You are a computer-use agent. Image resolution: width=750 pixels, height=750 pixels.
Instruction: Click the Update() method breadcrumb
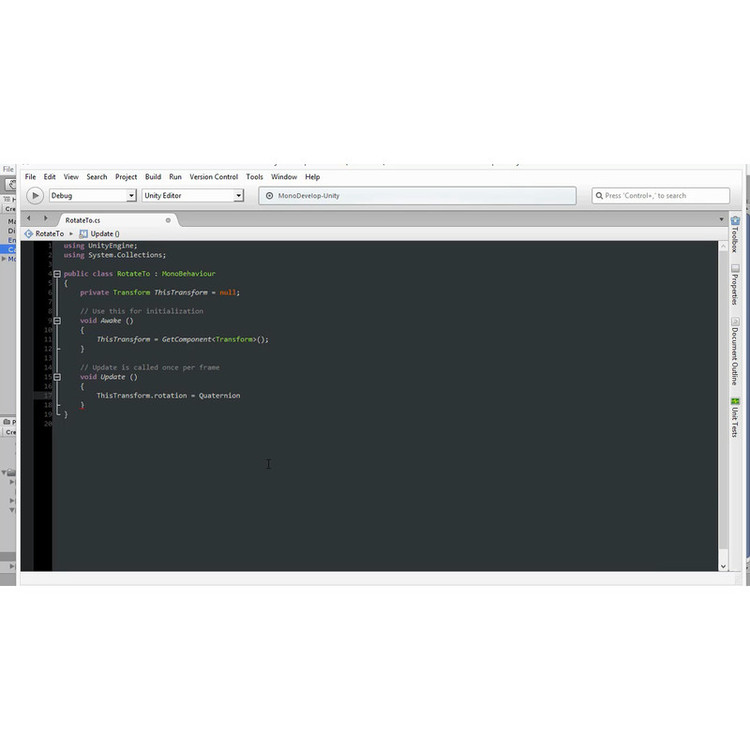pyautogui.click(x=104, y=233)
